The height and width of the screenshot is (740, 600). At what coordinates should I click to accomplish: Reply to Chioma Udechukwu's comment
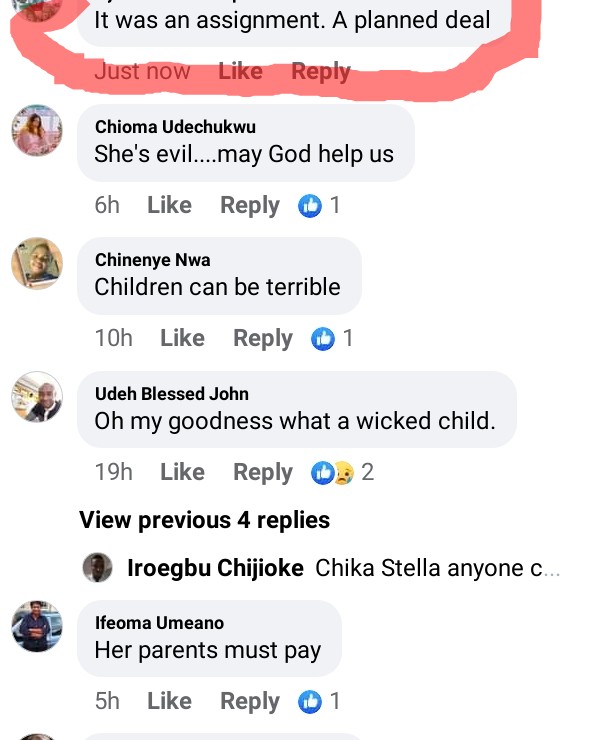(x=250, y=206)
